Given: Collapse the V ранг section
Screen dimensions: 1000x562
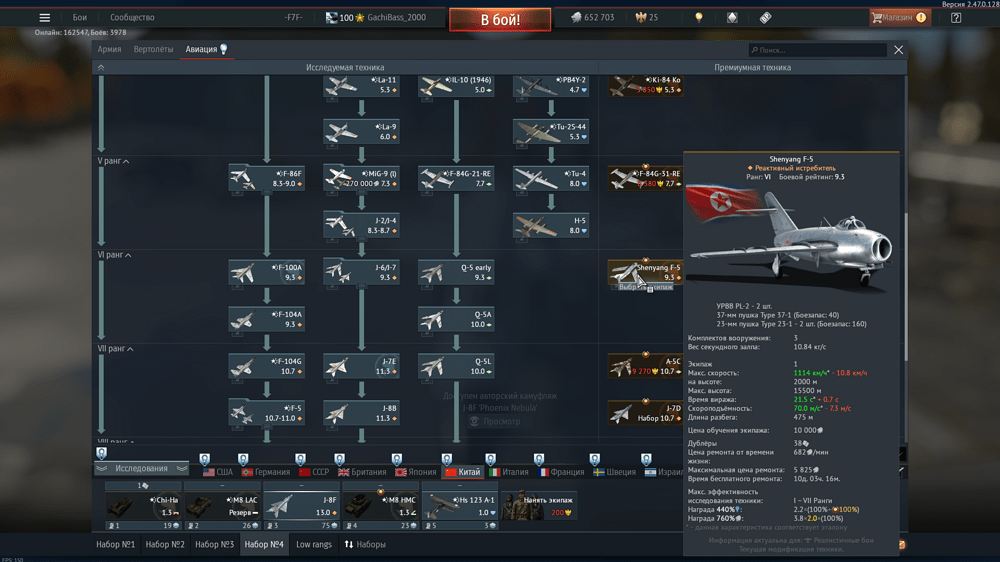Looking at the screenshot, I should coord(114,161).
